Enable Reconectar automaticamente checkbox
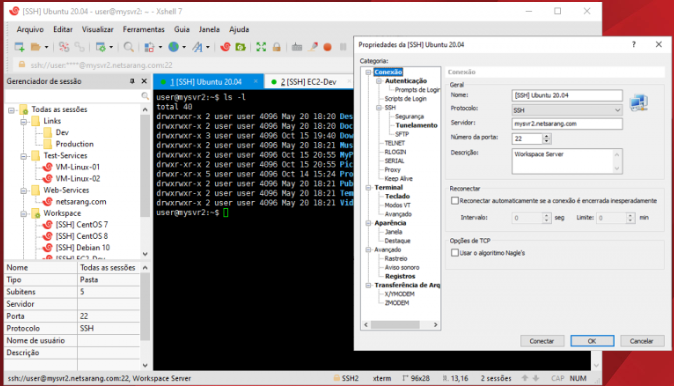 click(455, 201)
